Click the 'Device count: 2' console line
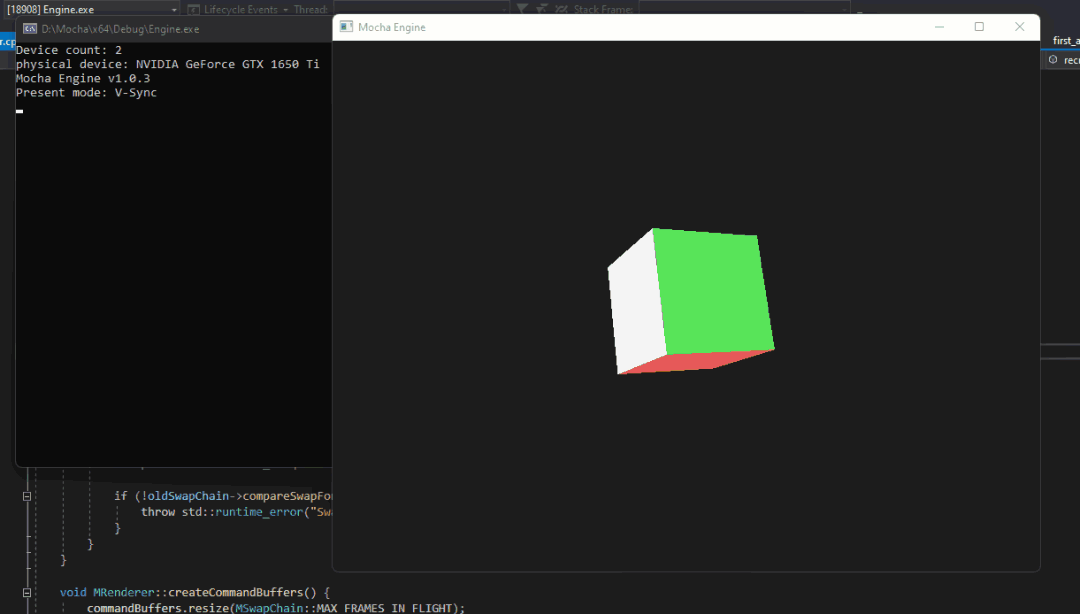Screen dimensions: 1080x614 pyautogui.click(x=69, y=50)
